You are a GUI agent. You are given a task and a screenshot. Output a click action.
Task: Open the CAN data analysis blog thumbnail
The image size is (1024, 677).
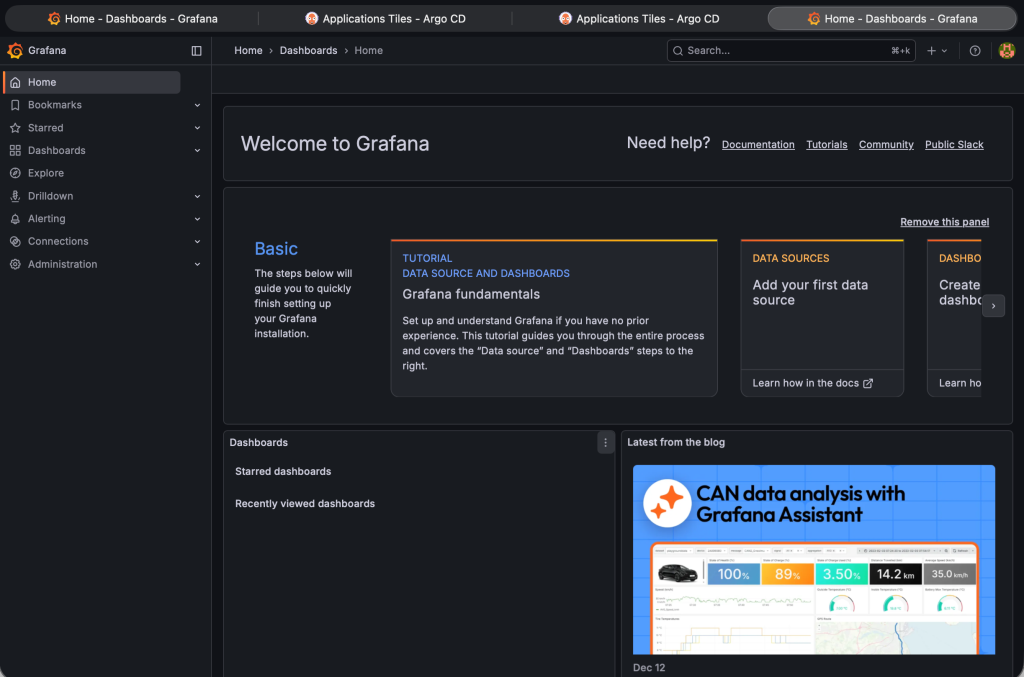813,559
